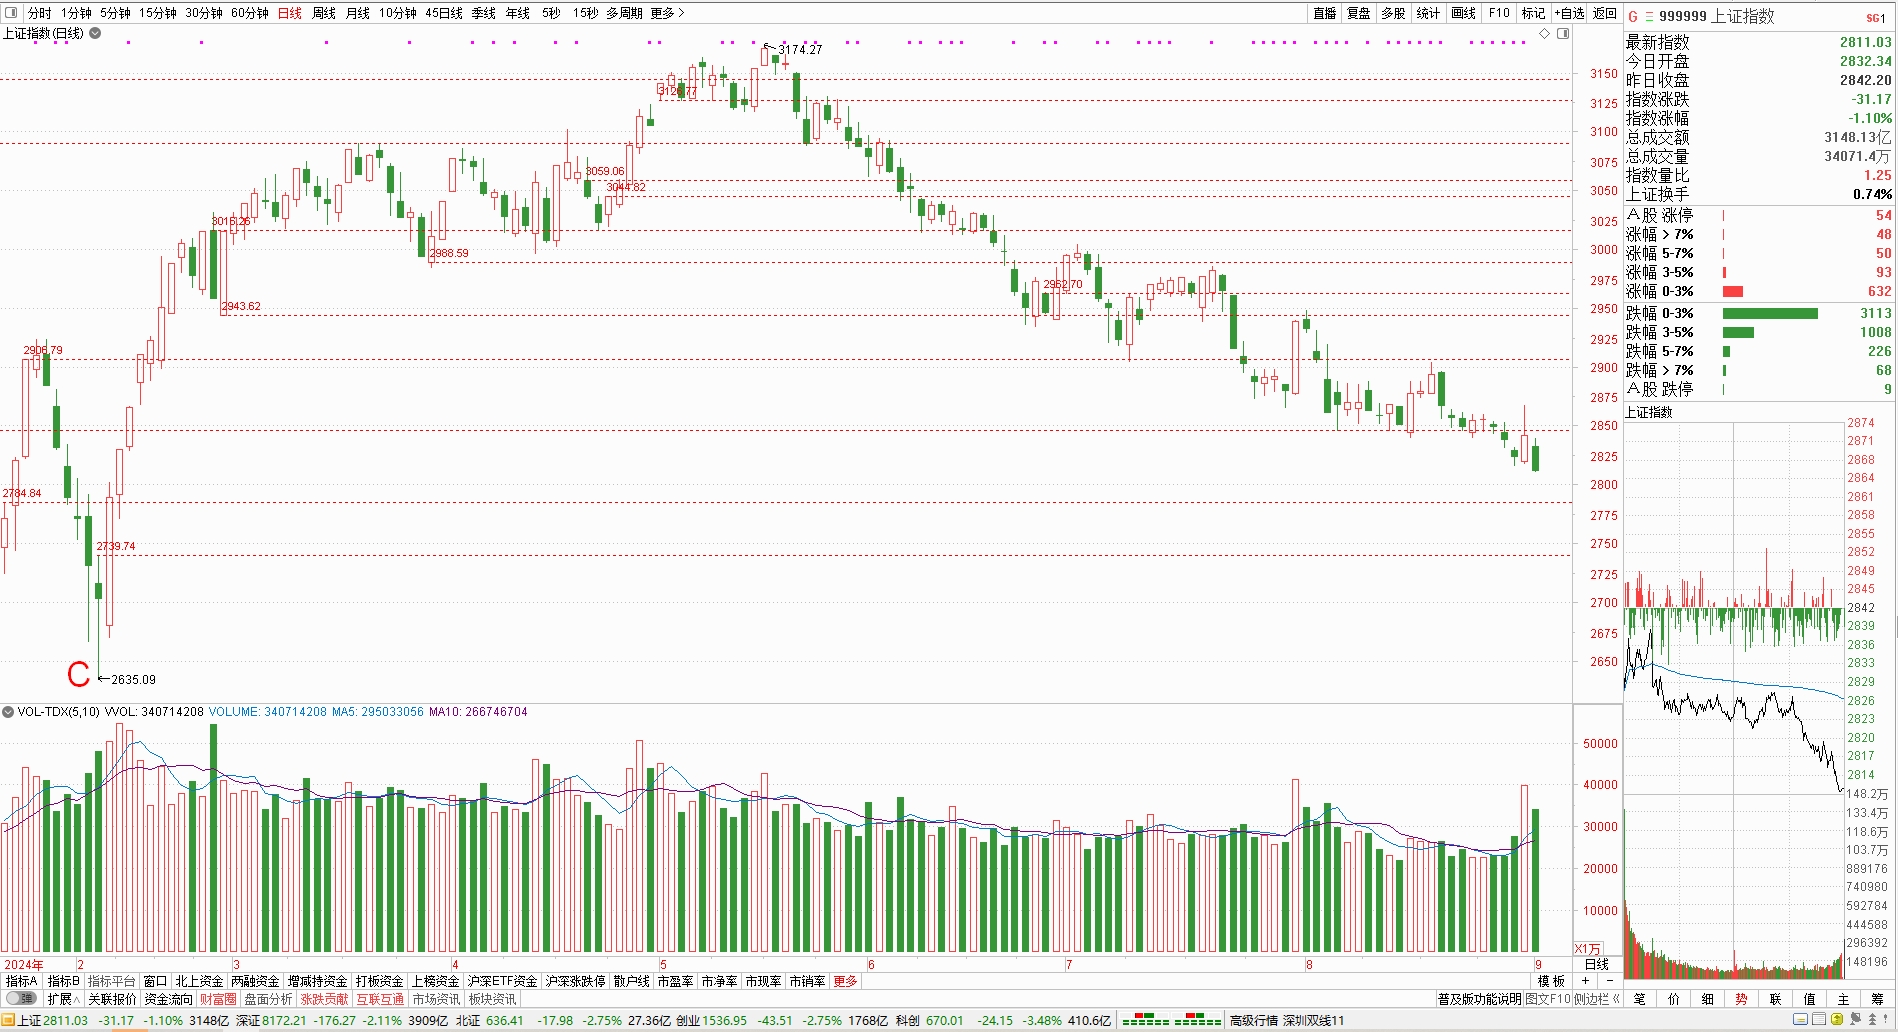The width and height of the screenshot is (1898, 1032).
Task: Select the 30分钟 period tab
Action: (x=203, y=13)
